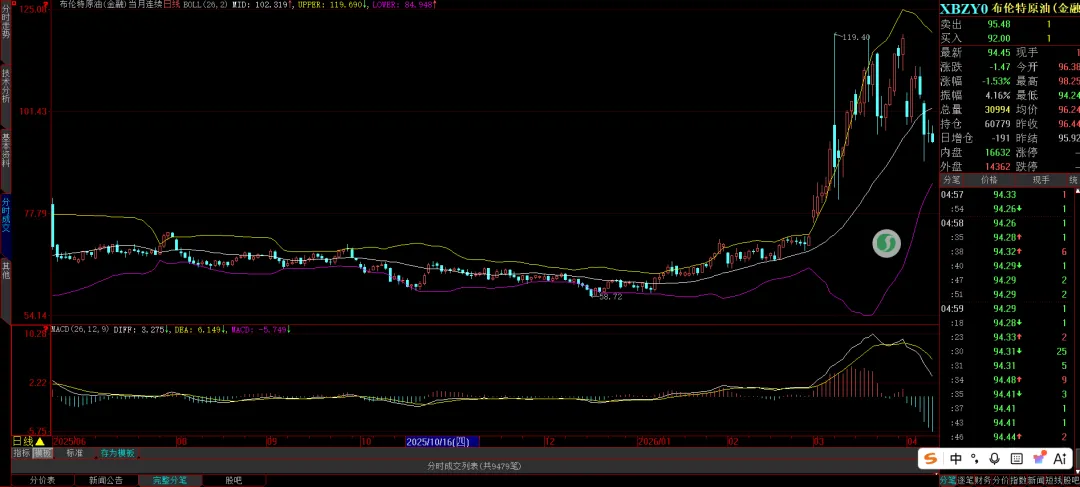Click the 内盘 value 16632
1080x487 pixels.
(x=998, y=152)
